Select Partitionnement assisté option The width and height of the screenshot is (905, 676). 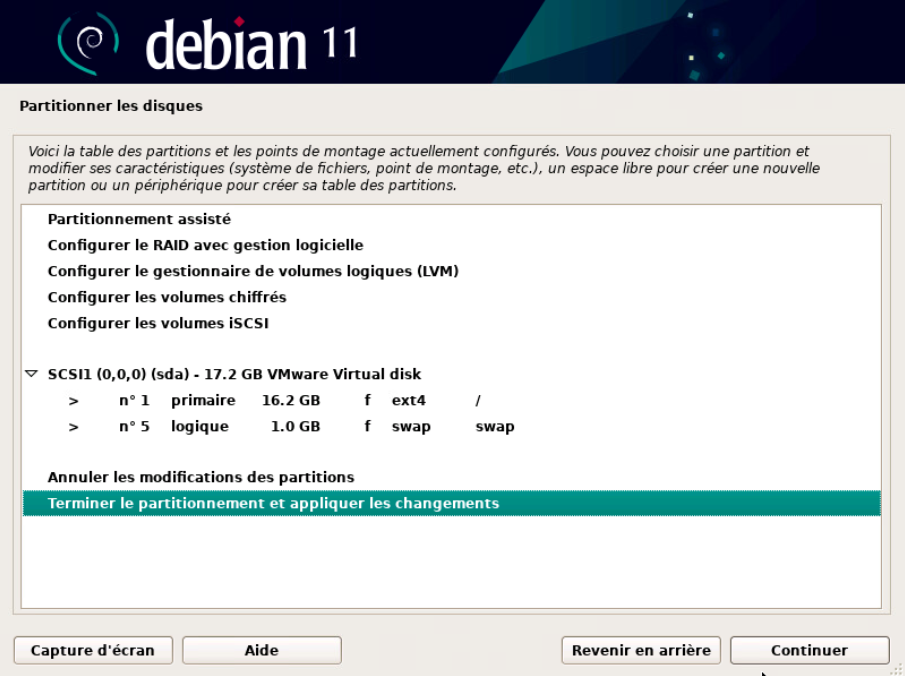pyautogui.click(x=139, y=219)
